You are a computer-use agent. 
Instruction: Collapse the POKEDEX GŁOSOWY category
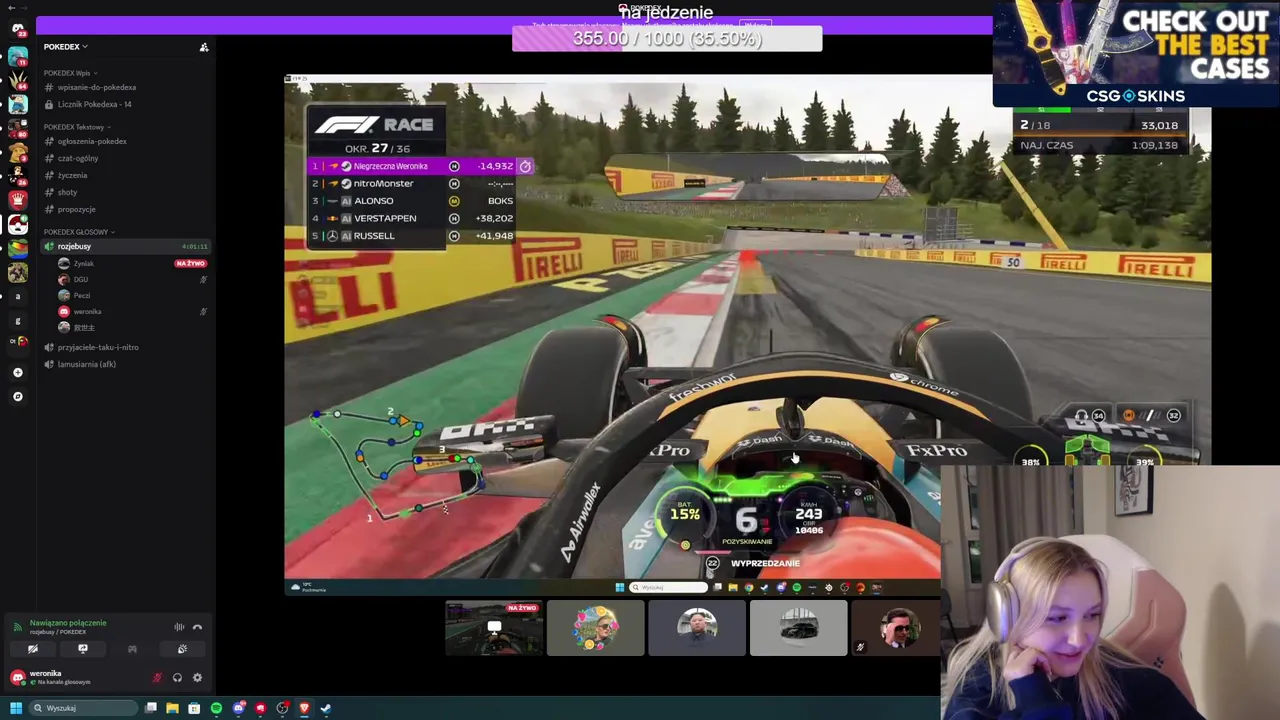[x=78, y=232]
